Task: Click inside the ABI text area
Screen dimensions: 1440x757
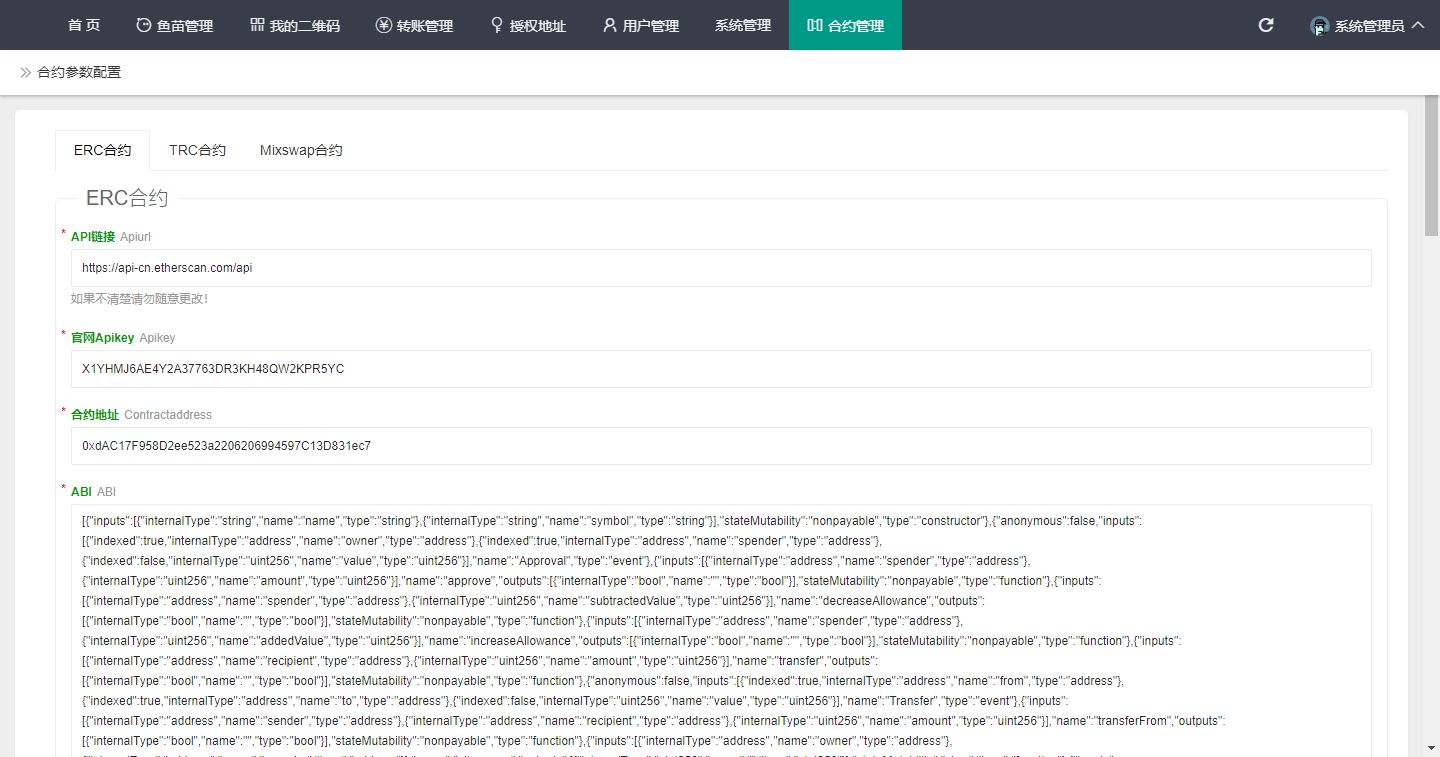Action: click(x=720, y=630)
